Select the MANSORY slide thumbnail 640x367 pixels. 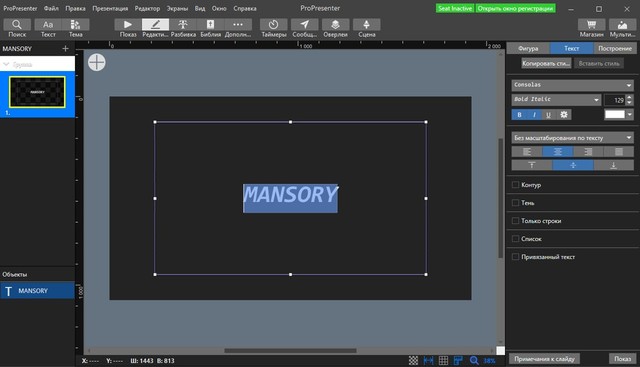37,92
